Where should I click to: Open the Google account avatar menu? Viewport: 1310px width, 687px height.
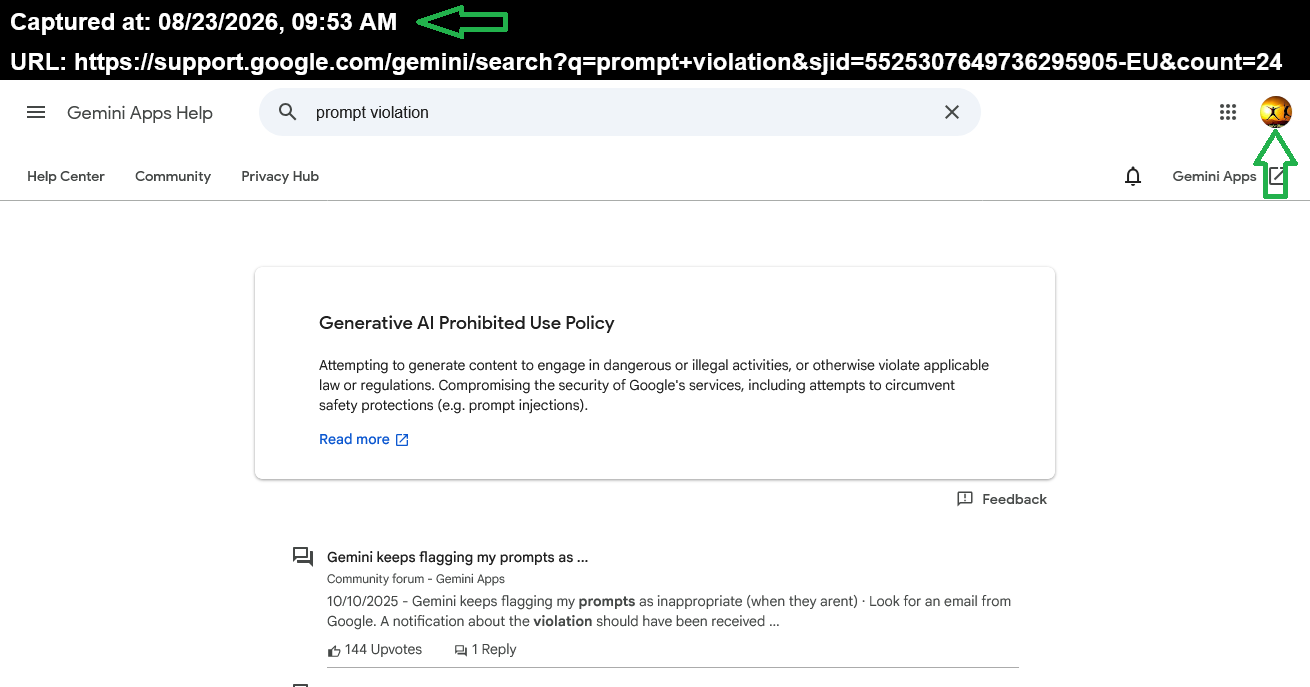point(1276,112)
